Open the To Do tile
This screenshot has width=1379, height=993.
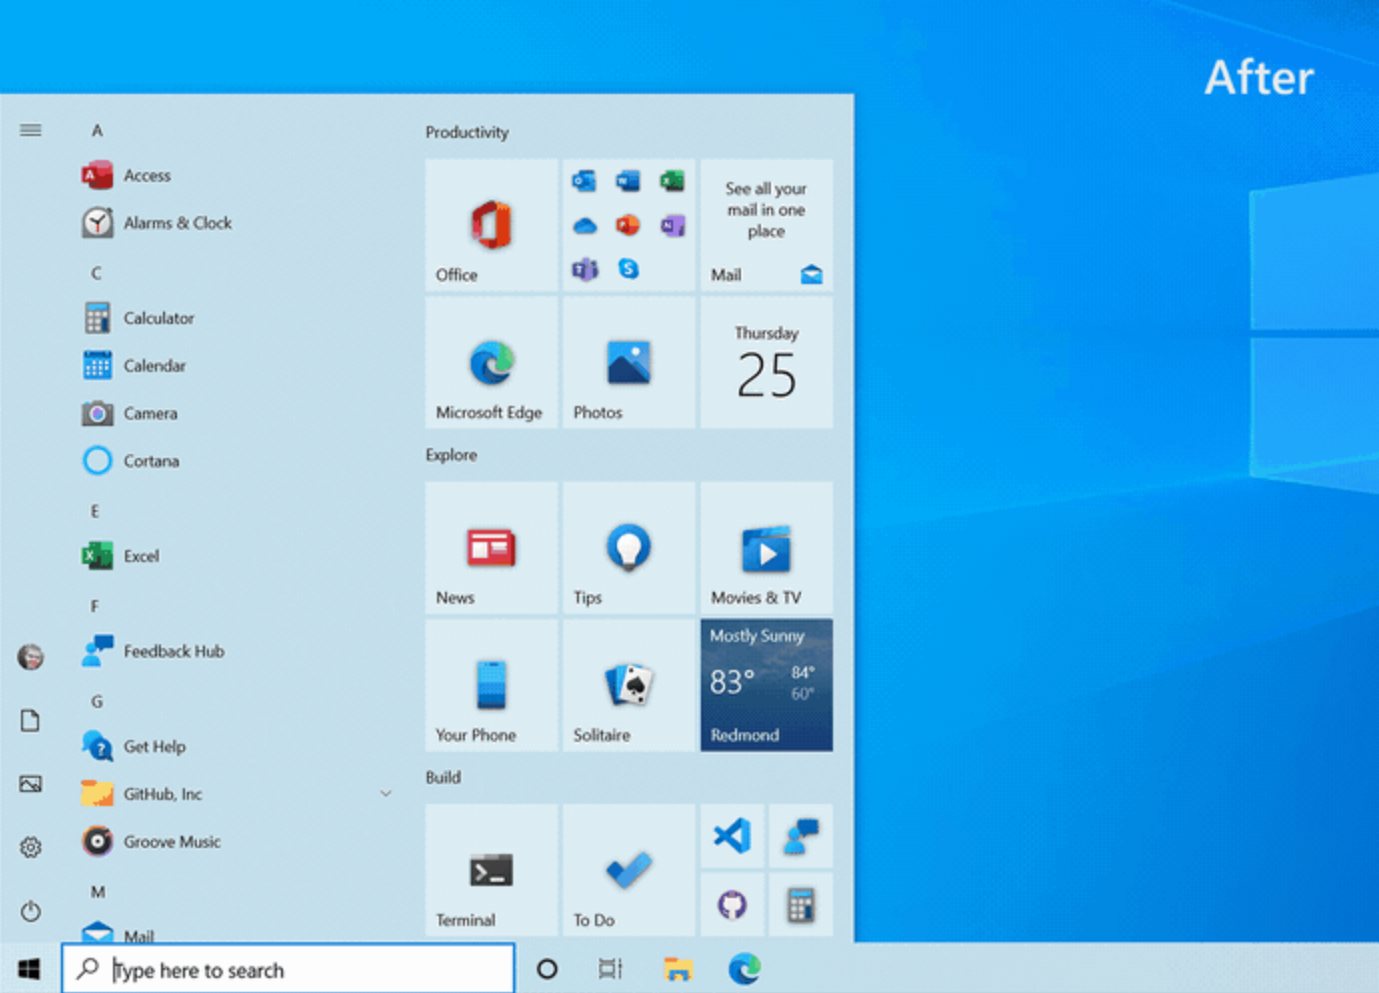[628, 870]
